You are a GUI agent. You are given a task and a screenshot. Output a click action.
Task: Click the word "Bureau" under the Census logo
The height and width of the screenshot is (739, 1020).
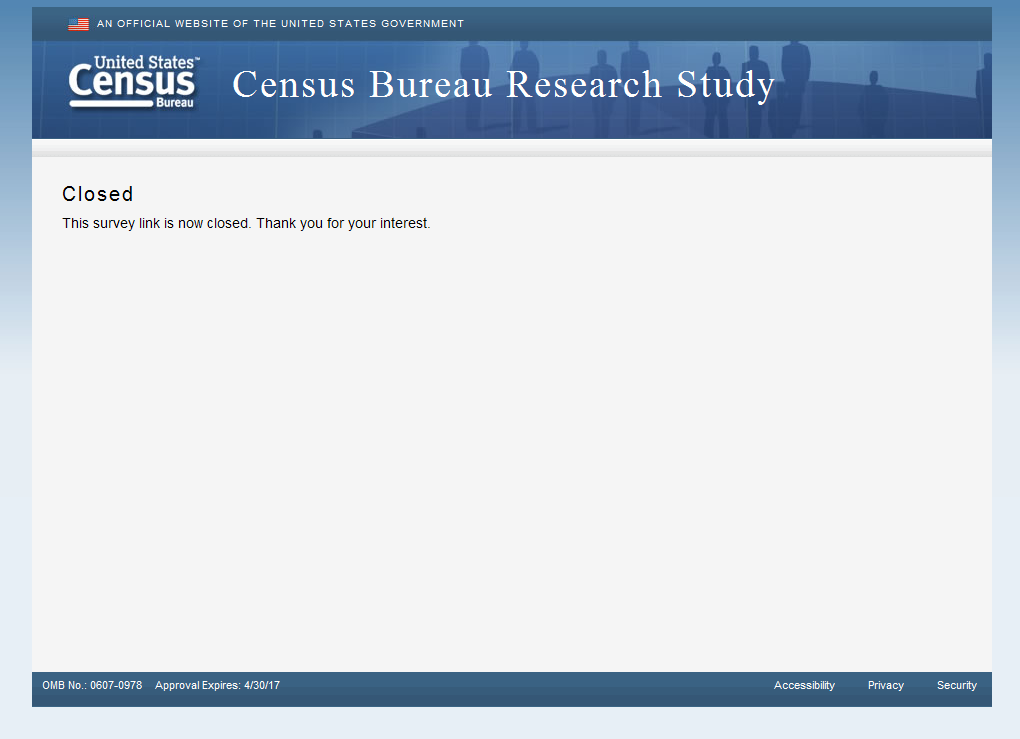point(174,102)
